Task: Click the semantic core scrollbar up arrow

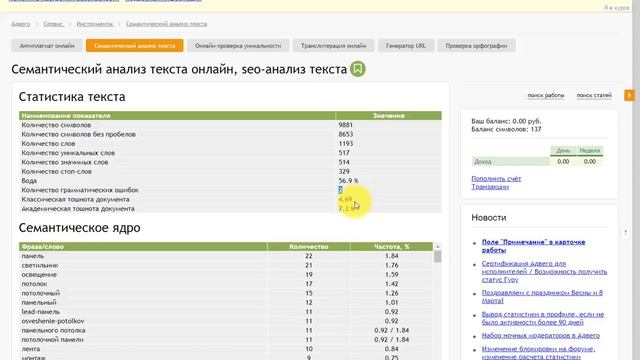Action: (438, 247)
